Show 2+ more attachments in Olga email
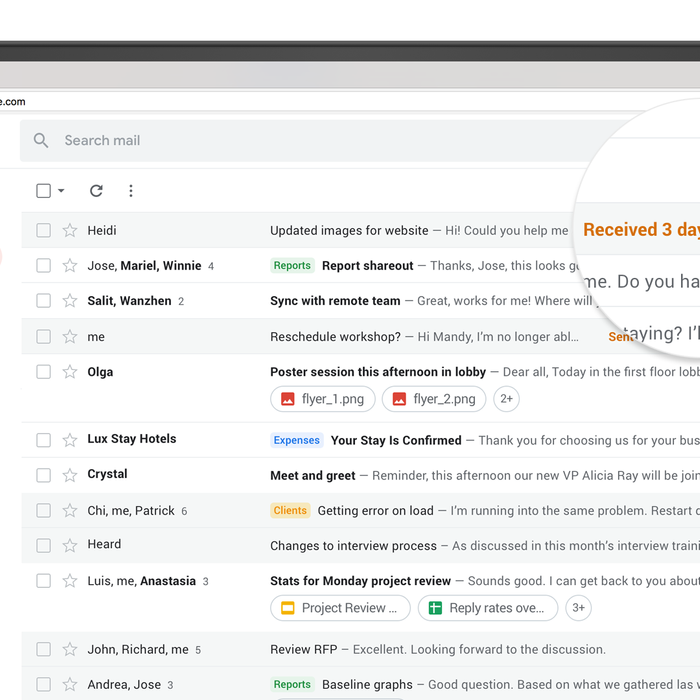The height and width of the screenshot is (700, 700). coord(506,399)
